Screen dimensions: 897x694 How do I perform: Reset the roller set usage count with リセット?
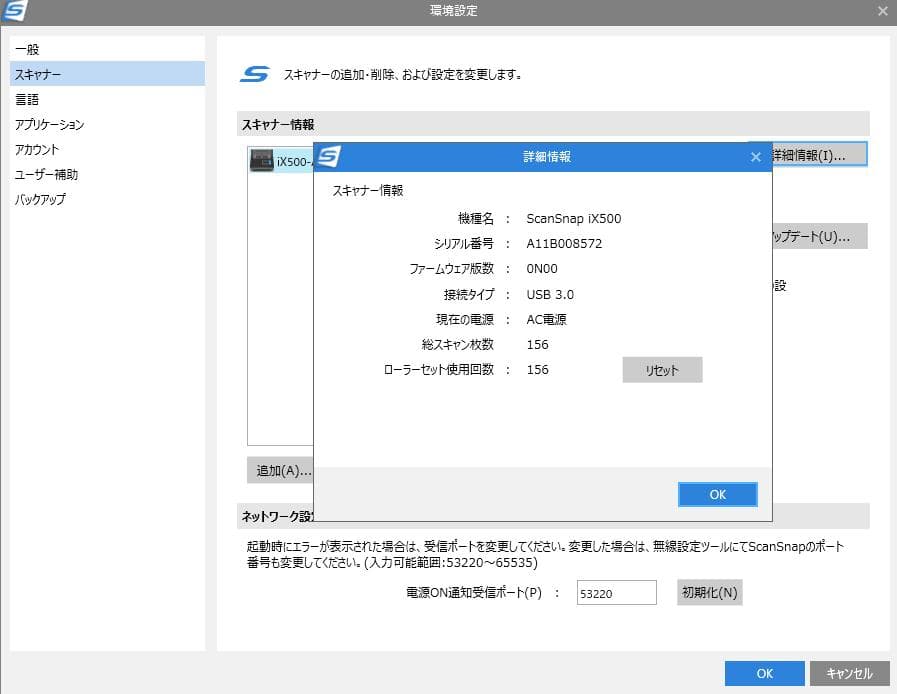tap(662, 369)
